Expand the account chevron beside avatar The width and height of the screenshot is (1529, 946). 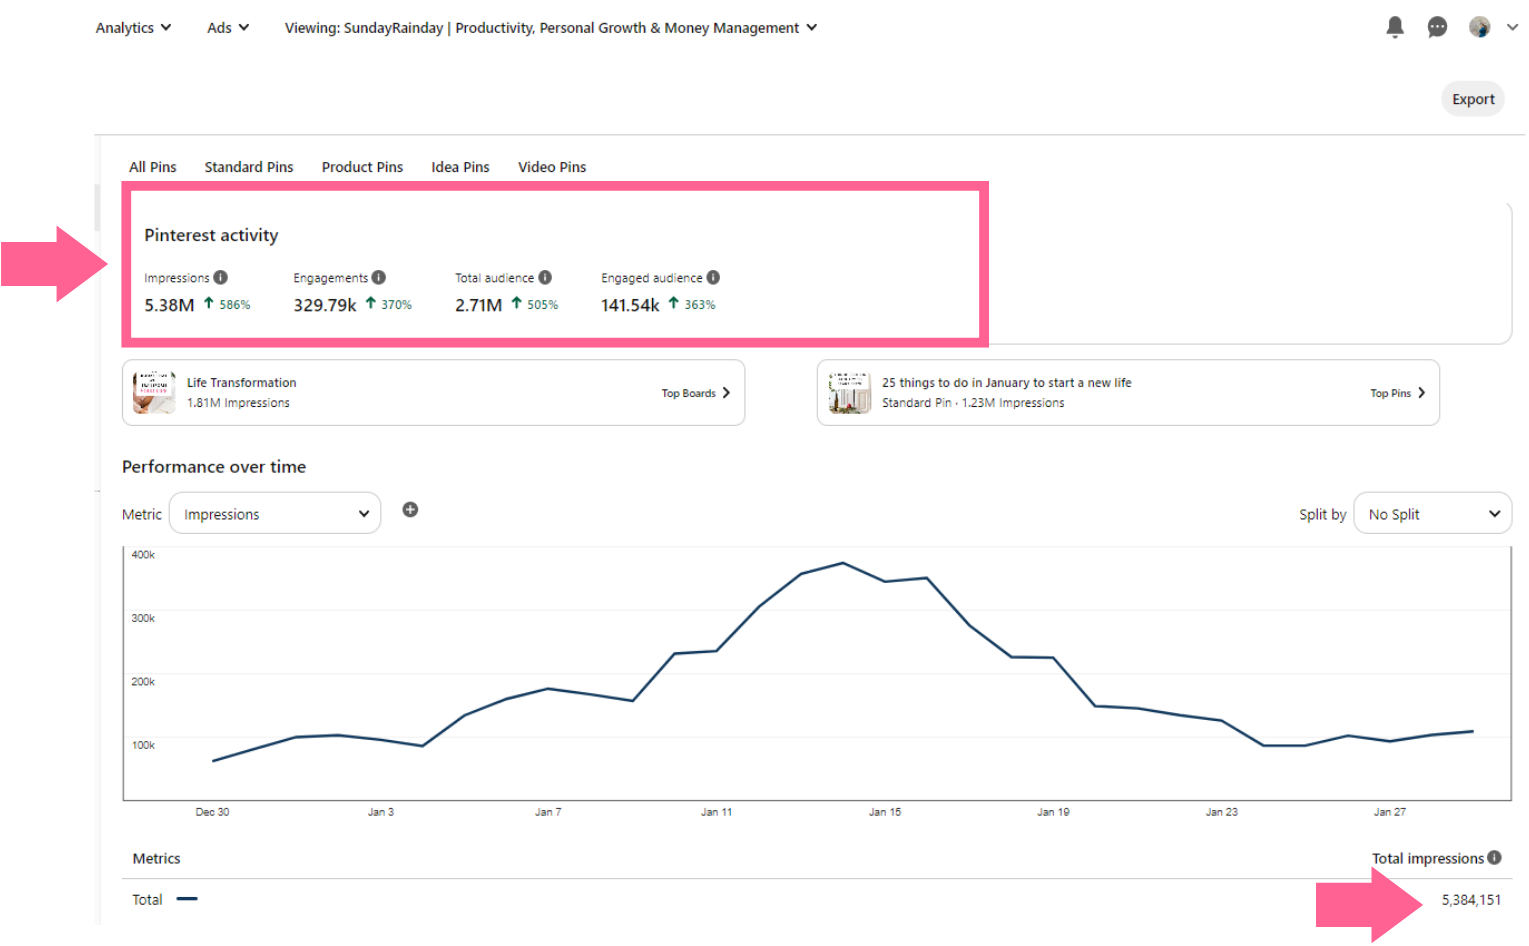(1512, 28)
